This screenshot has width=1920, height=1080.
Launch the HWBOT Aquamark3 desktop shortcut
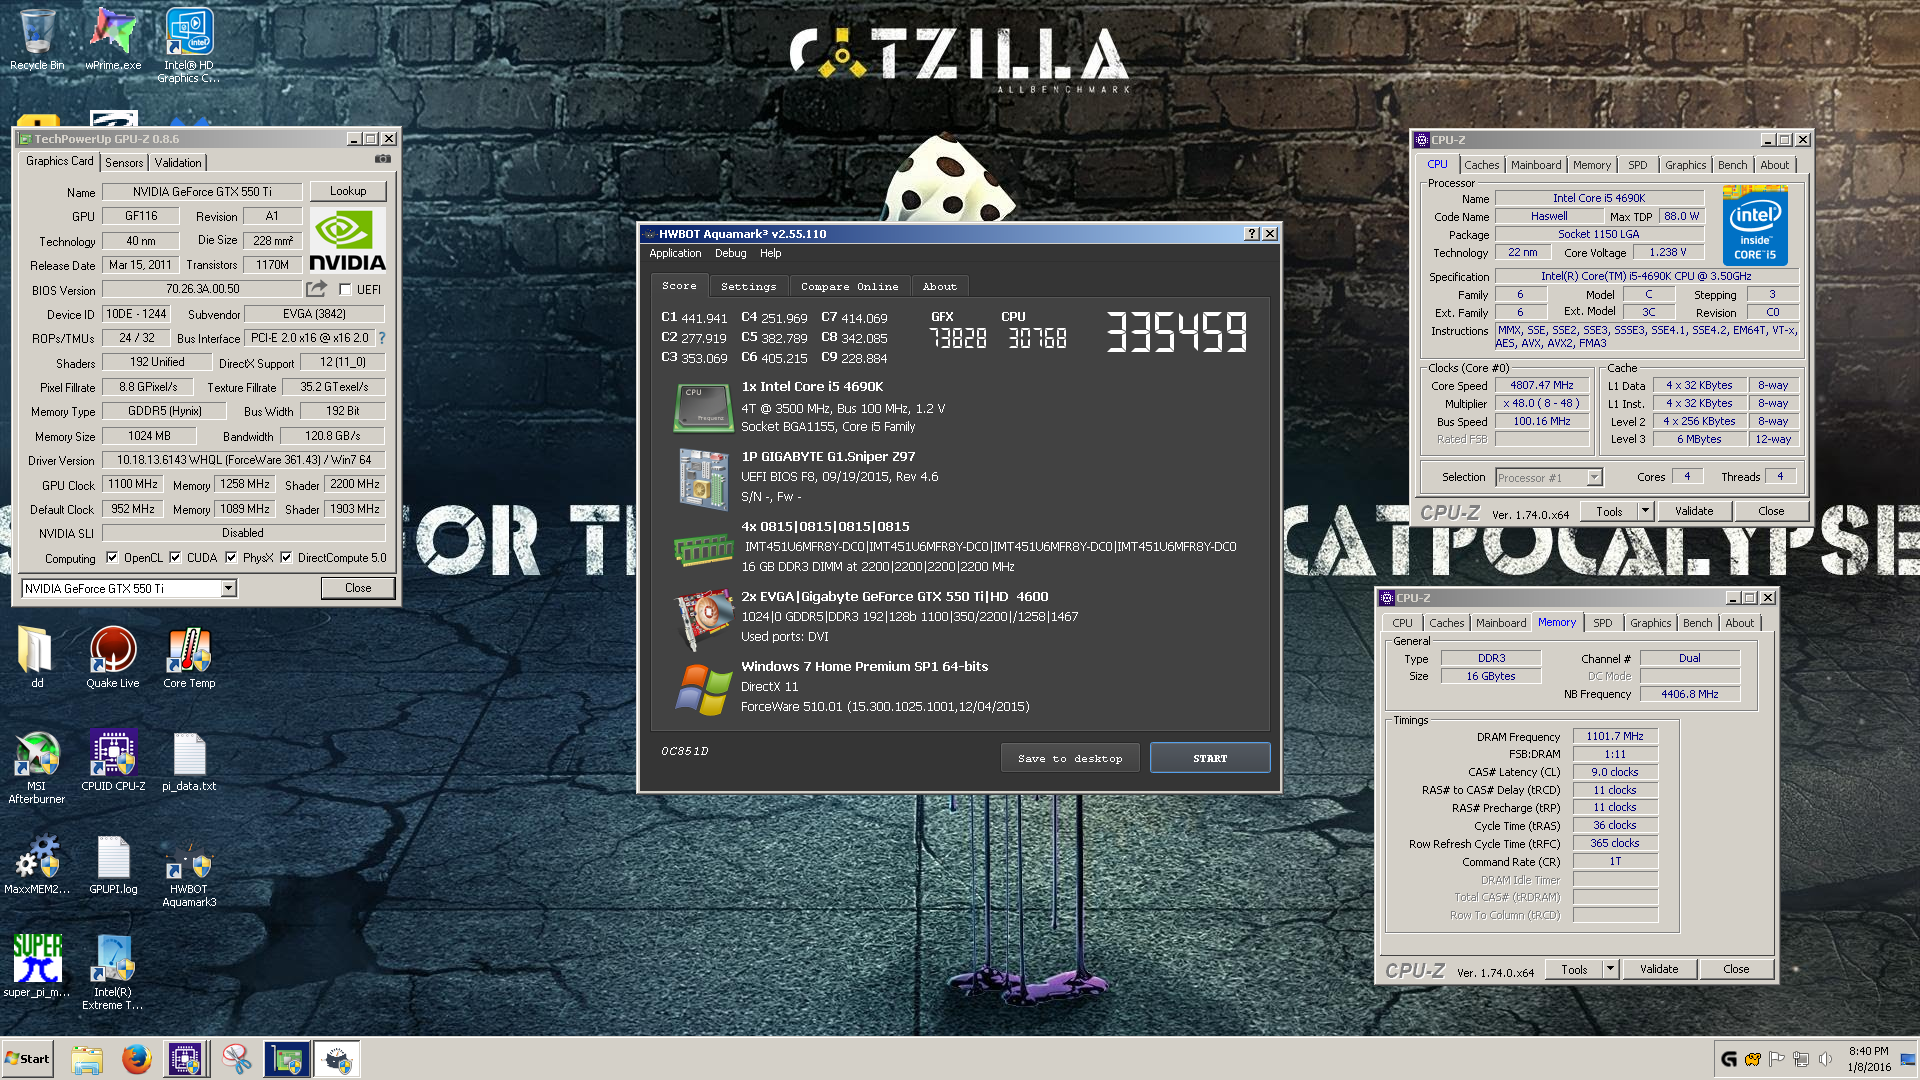[x=189, y=870]
